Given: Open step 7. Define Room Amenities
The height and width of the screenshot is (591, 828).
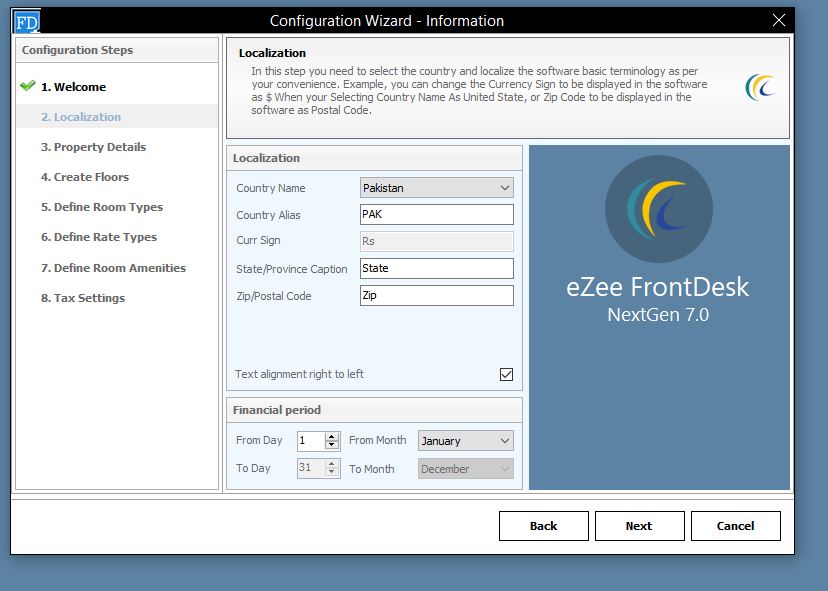Looking at the screenshot, I should pos(114,268).
